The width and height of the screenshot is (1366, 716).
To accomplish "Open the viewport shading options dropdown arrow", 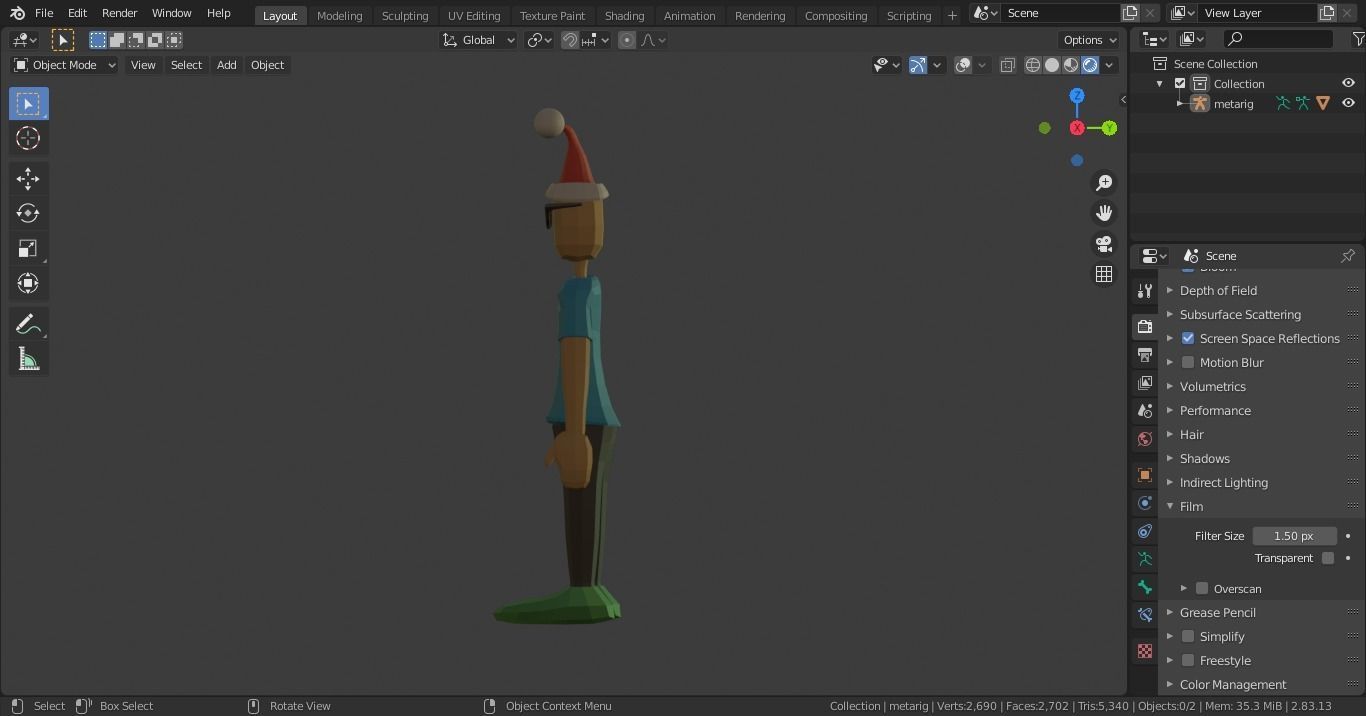I will tap(1109, 65).
